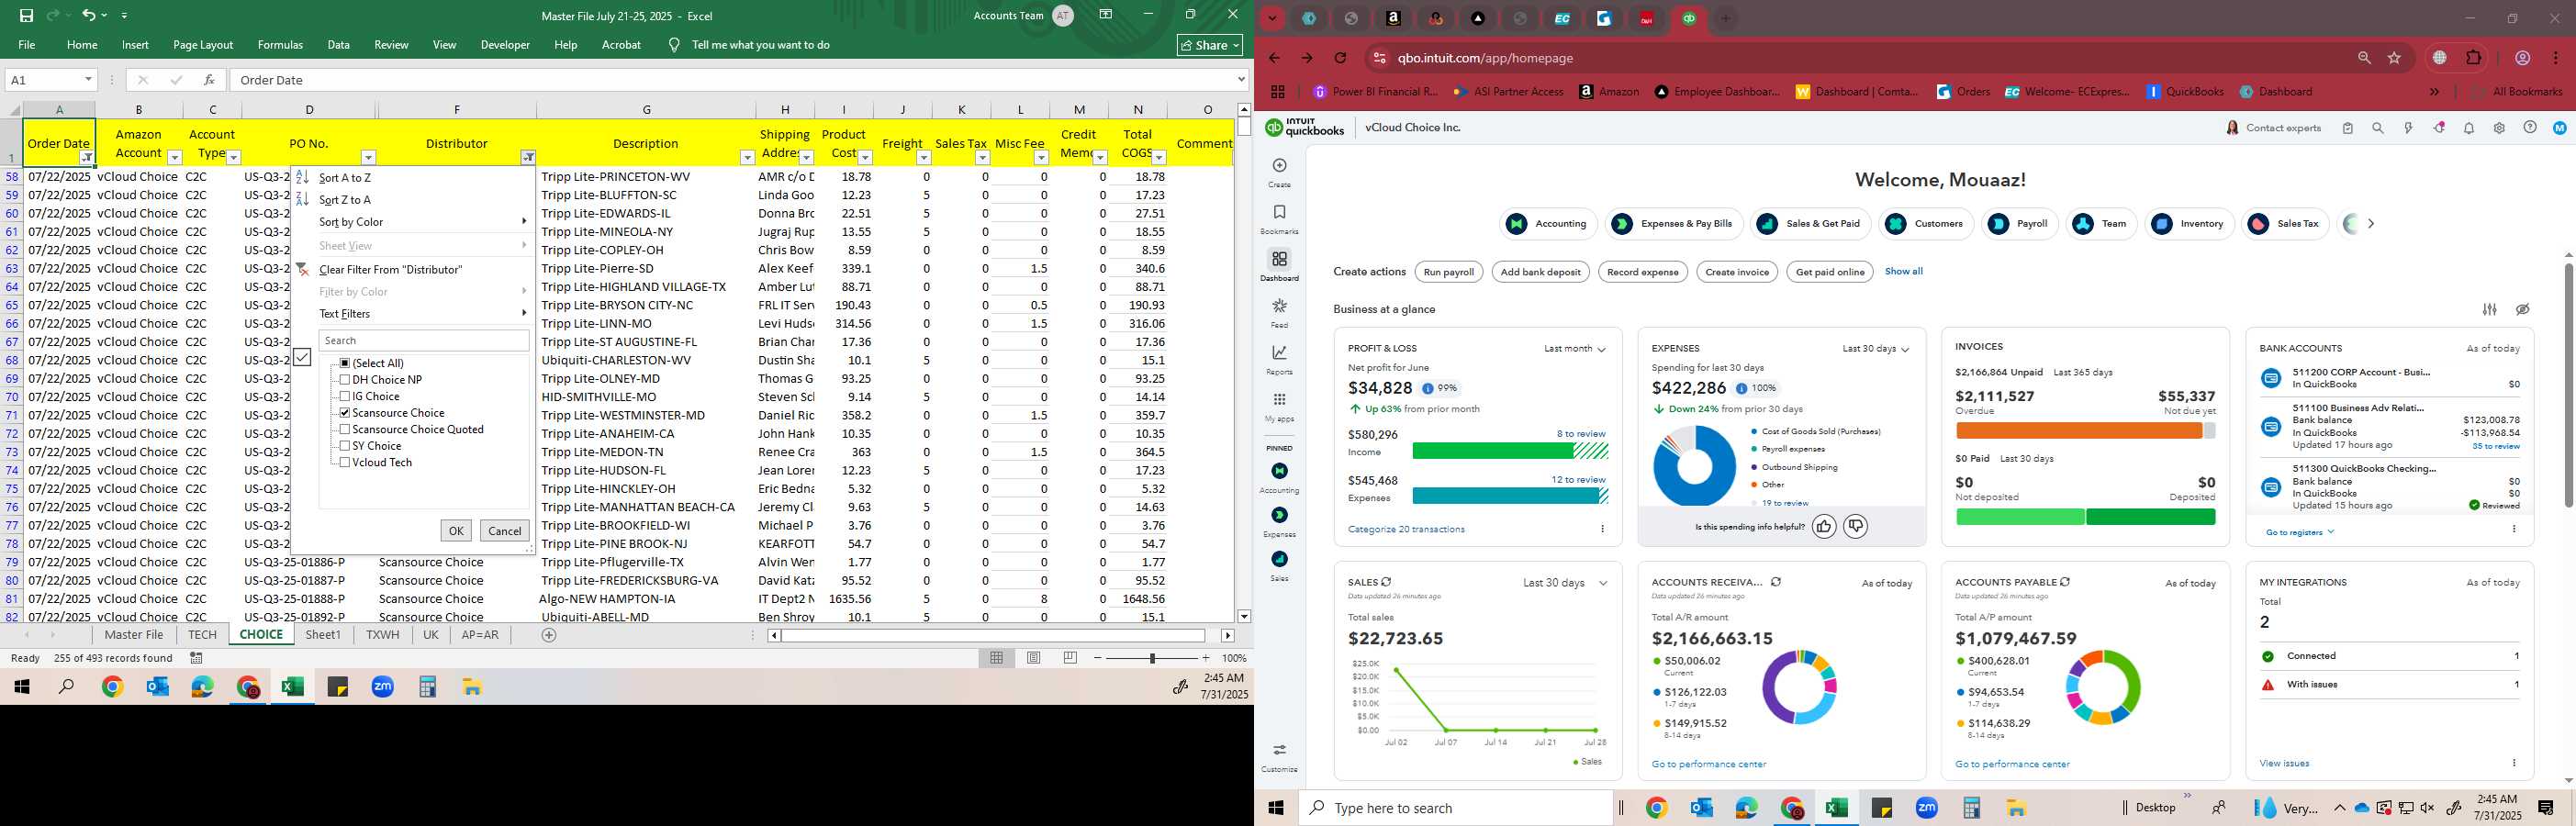The height and width of the screenshot is (826, 2576).
Task: Uncheck Scansource Choice in the filter list
Action: point(345,413)
